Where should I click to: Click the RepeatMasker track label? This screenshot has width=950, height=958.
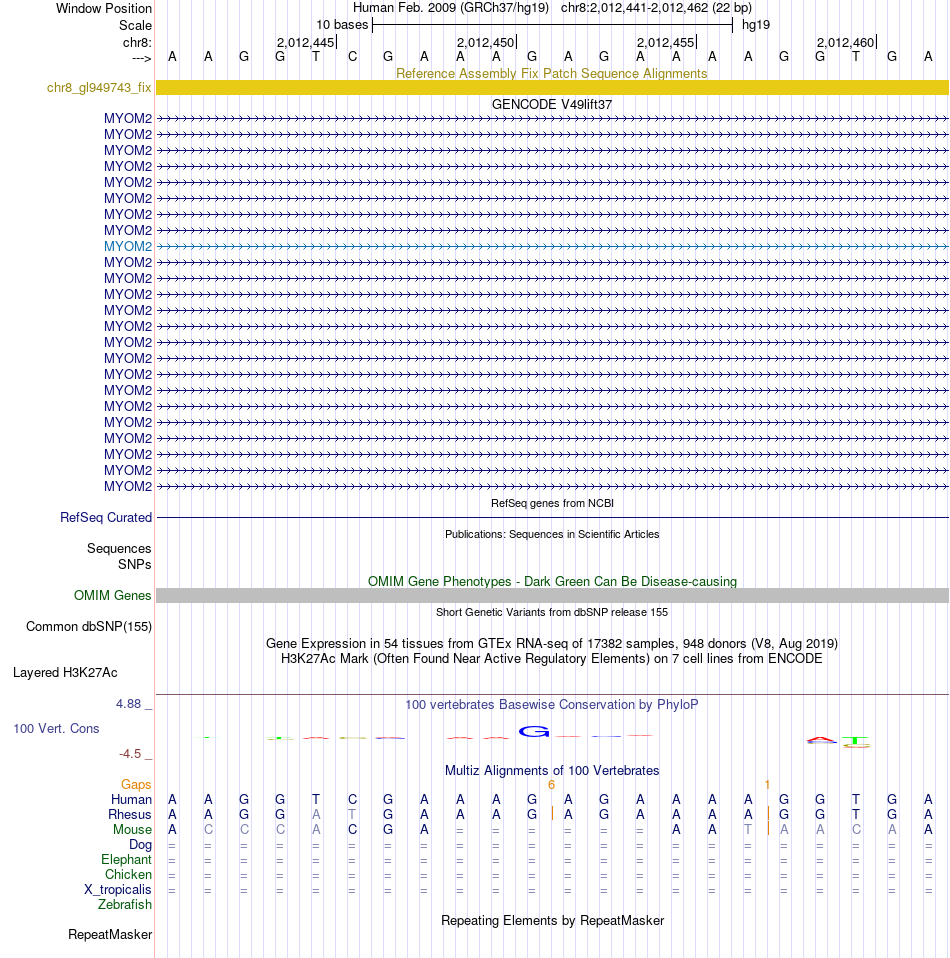pyautogui.click(x=110, y=935)
